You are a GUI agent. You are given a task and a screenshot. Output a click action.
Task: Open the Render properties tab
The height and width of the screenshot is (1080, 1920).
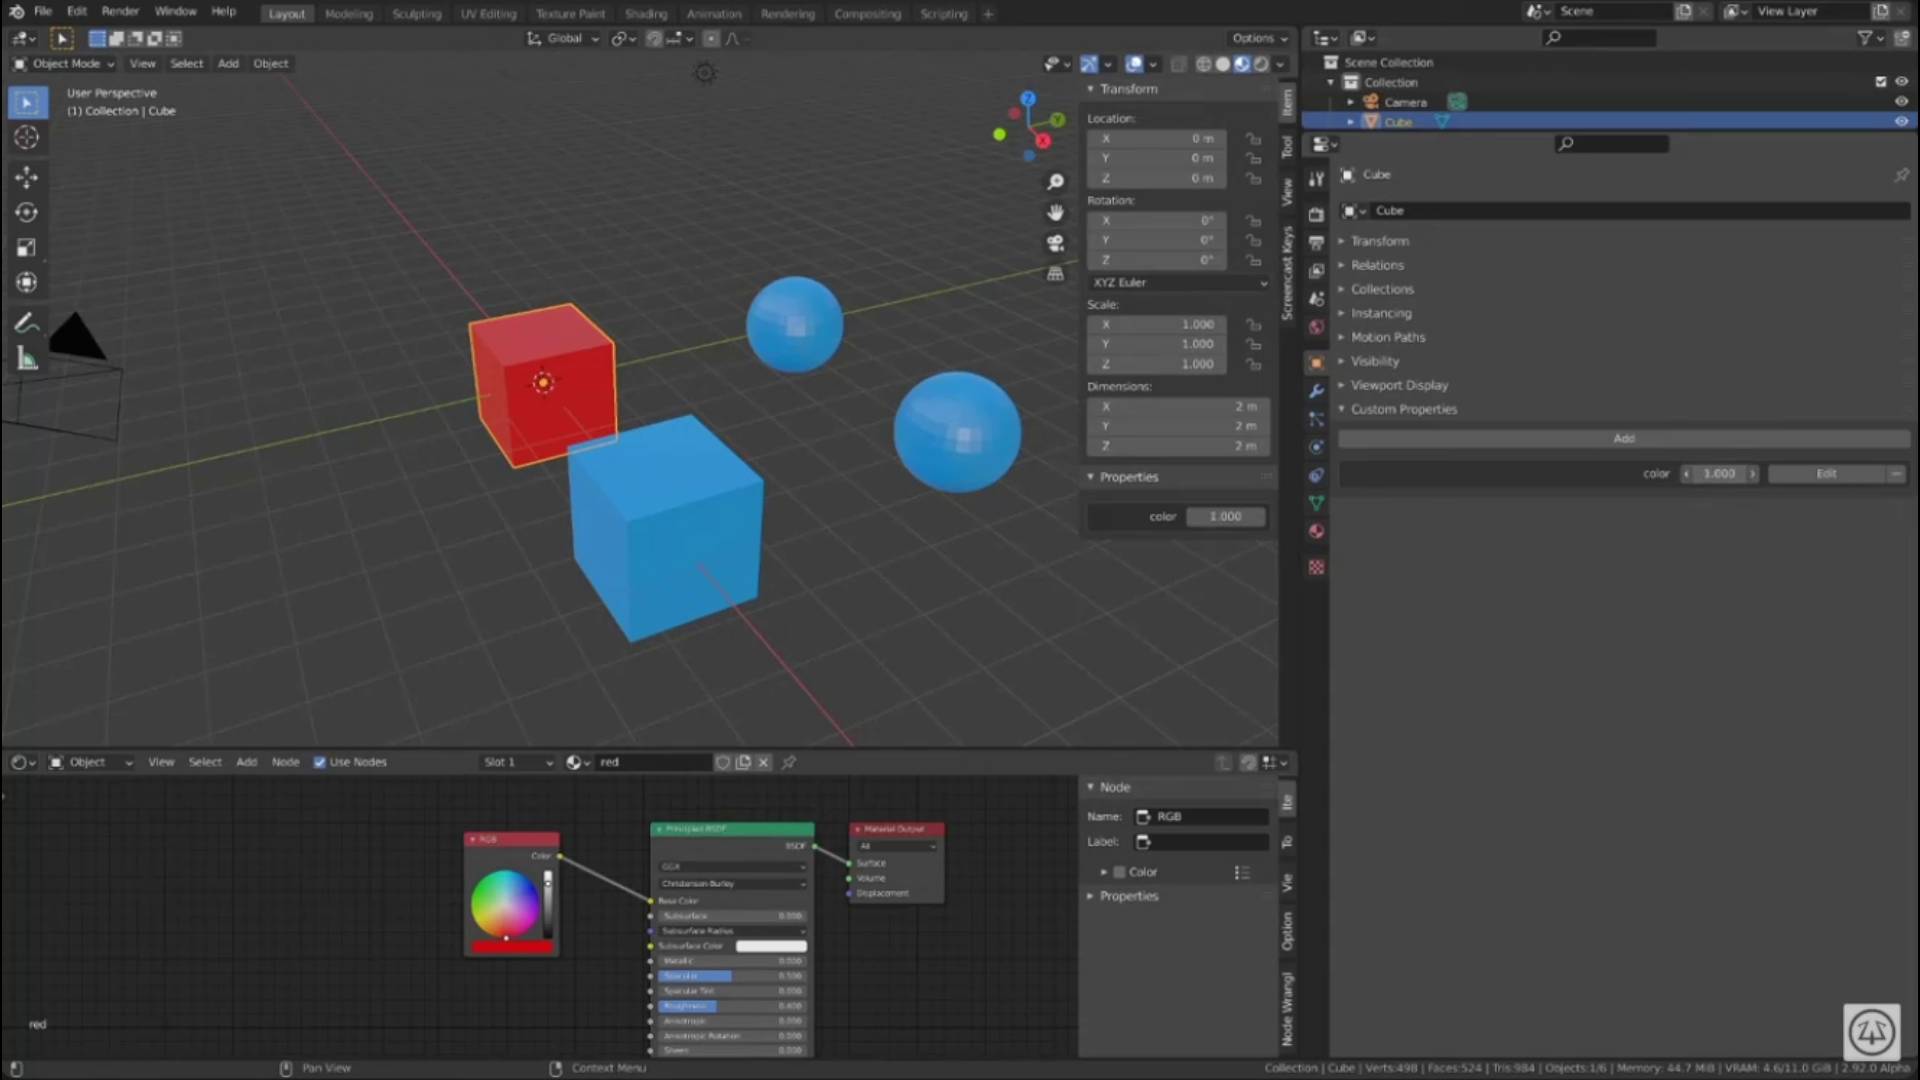(1316, 215)
